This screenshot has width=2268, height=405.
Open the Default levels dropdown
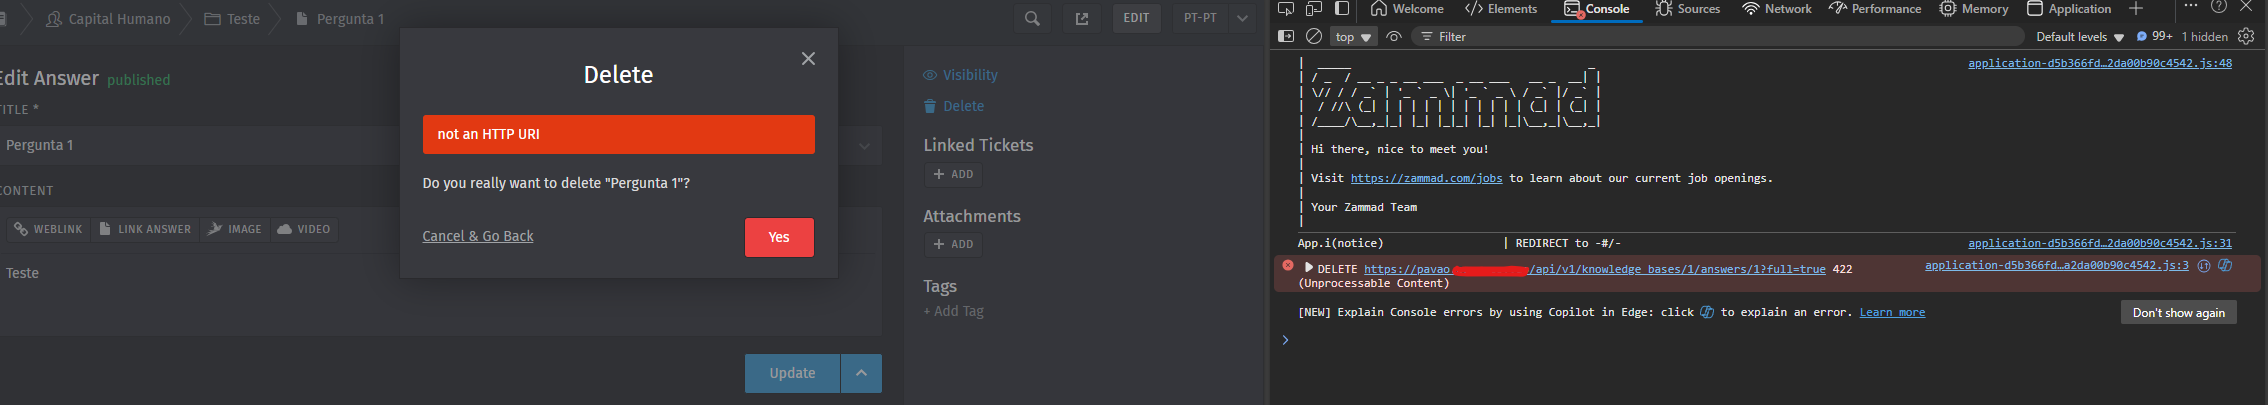2079,37
